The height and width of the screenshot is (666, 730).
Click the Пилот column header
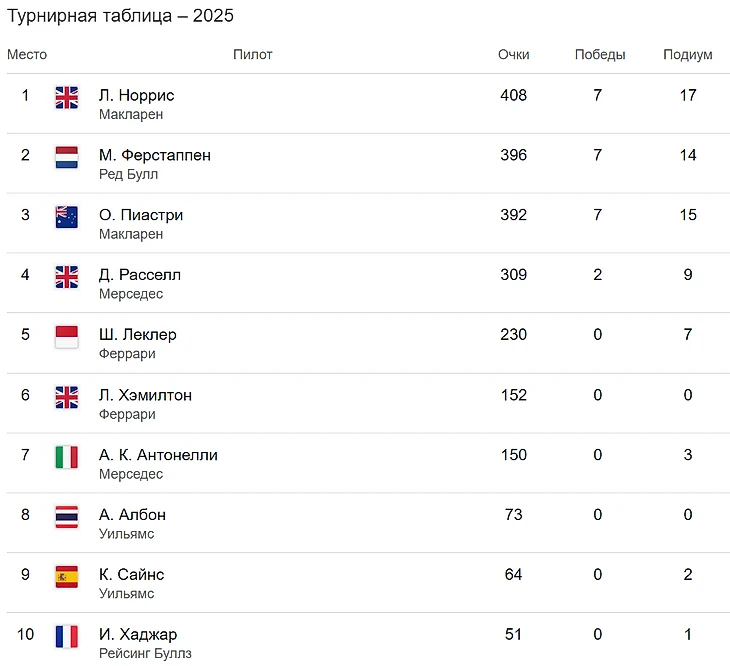point(252,55)
